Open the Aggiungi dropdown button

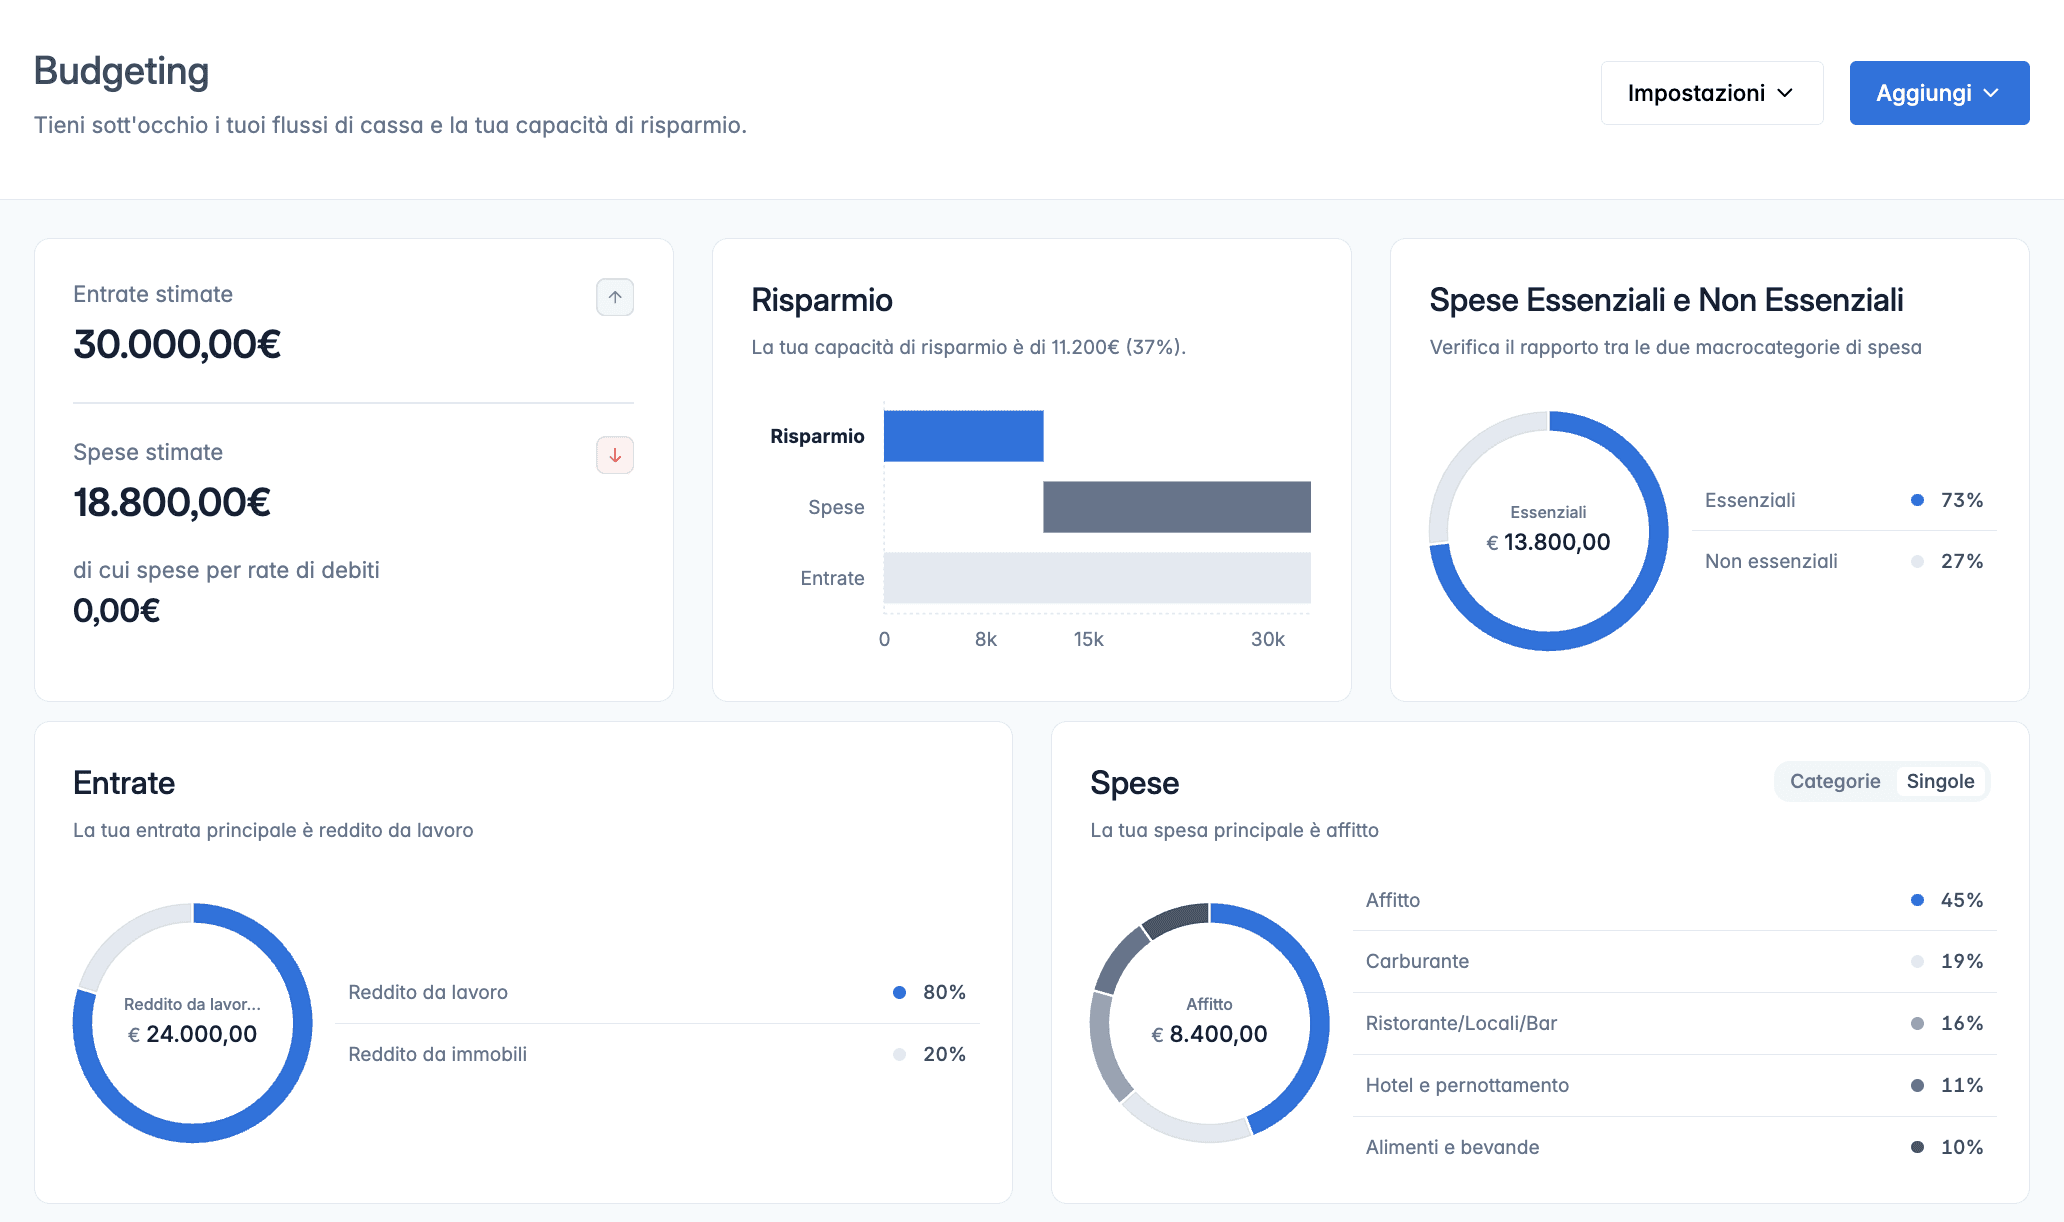(1939, 93)
